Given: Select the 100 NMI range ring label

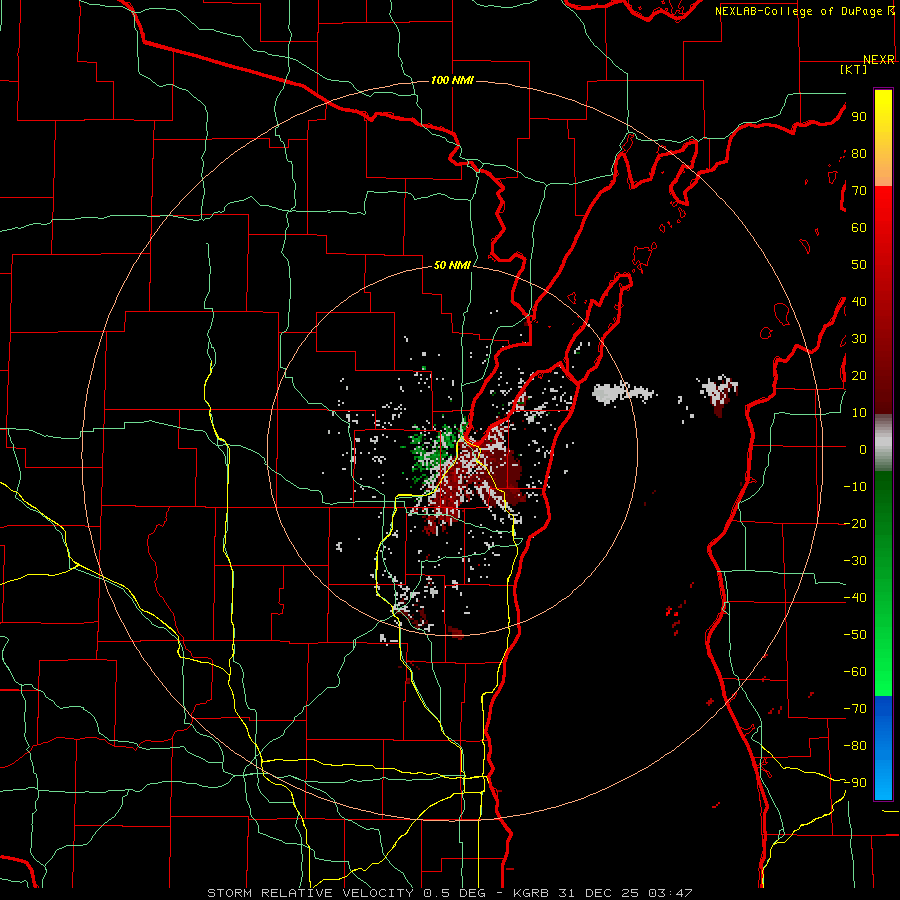Looking at the screenshot, I should click(452, 80).
